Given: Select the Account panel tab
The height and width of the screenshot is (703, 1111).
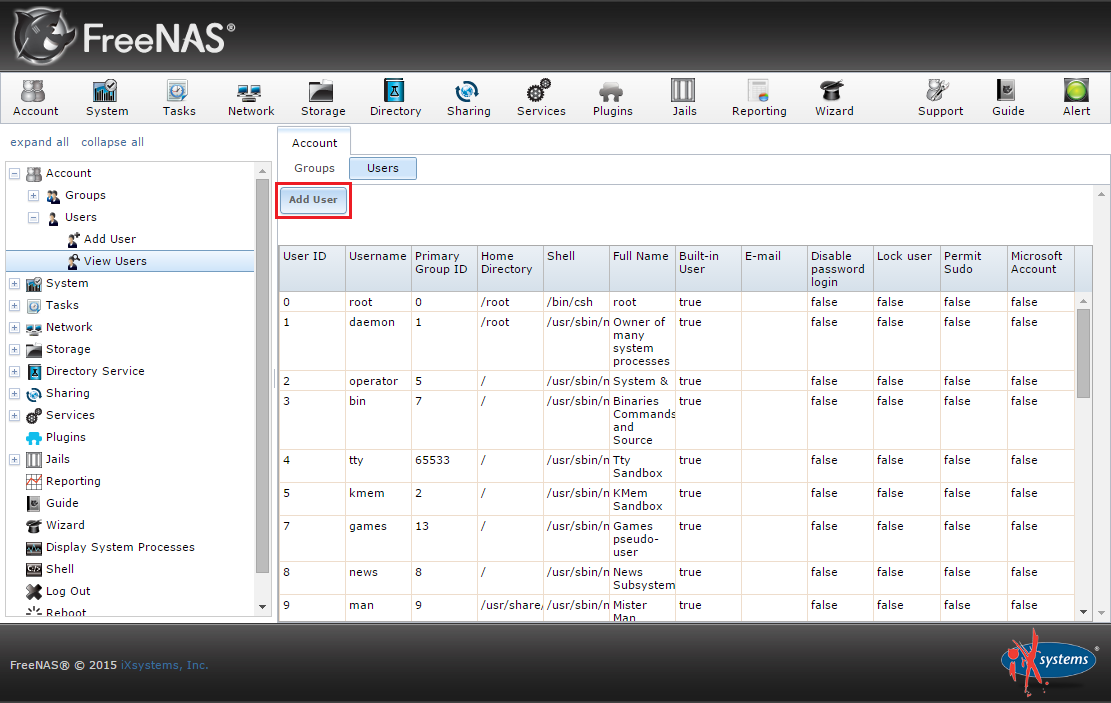Looking at the screenshot, I should pos(315,142).
